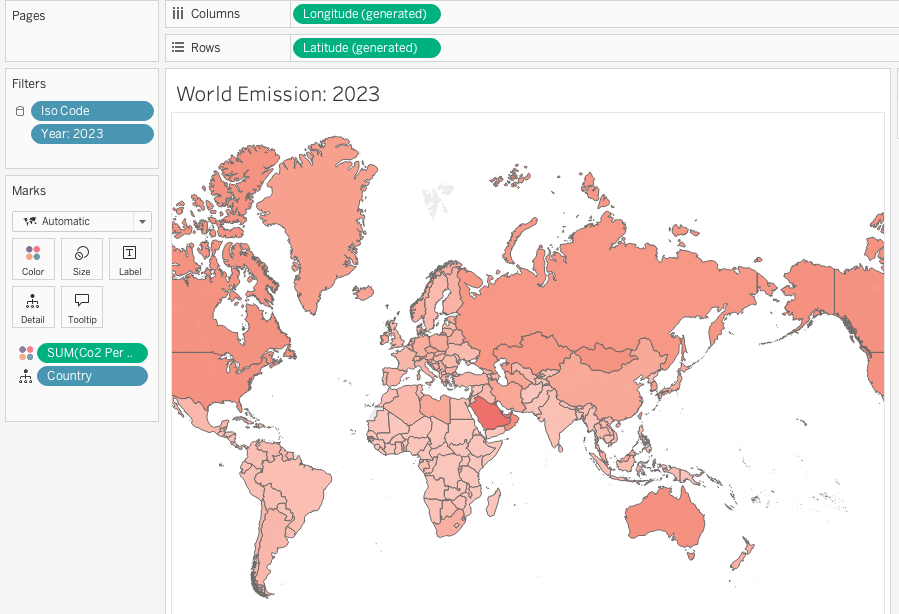Select Saudi Arabia on the map

(492, 414)
